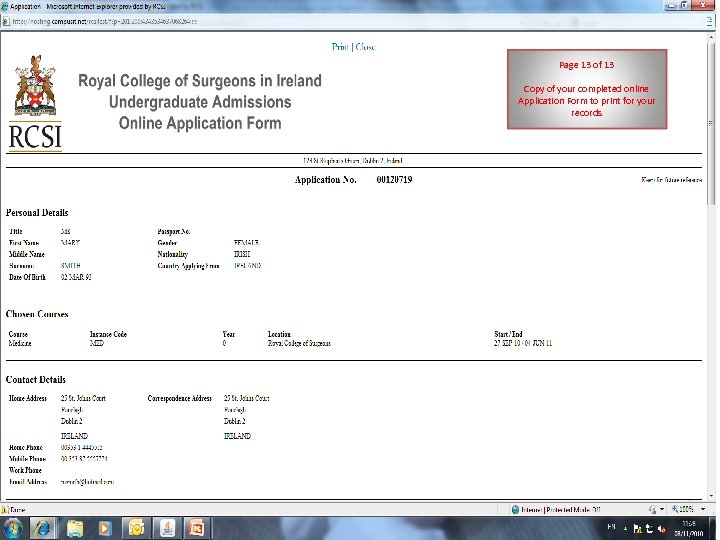Click the Keep for future reference note

[x=672, y=180]
